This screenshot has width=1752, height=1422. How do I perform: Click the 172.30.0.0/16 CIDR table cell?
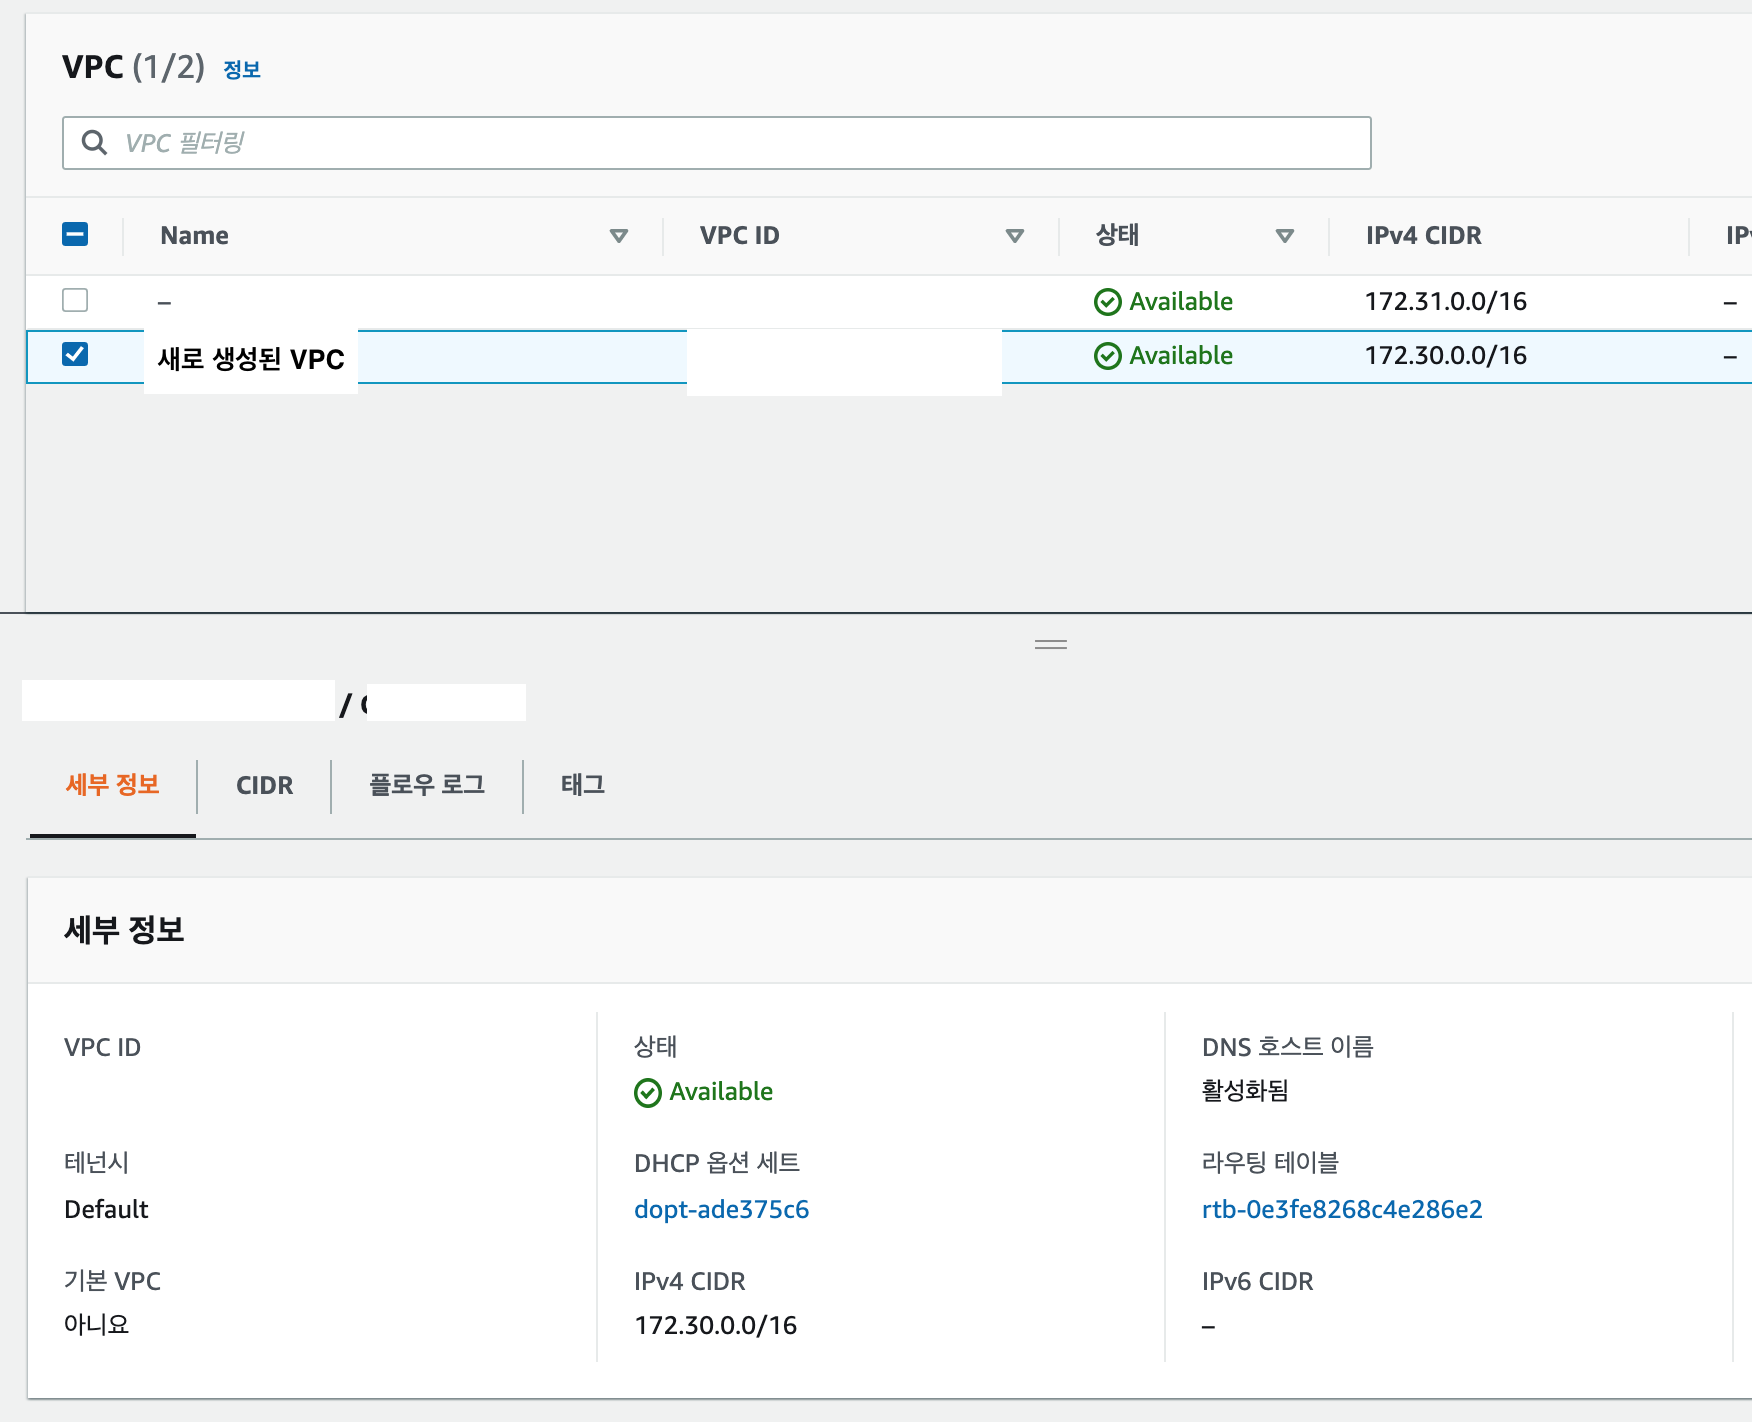point(1445,355)
